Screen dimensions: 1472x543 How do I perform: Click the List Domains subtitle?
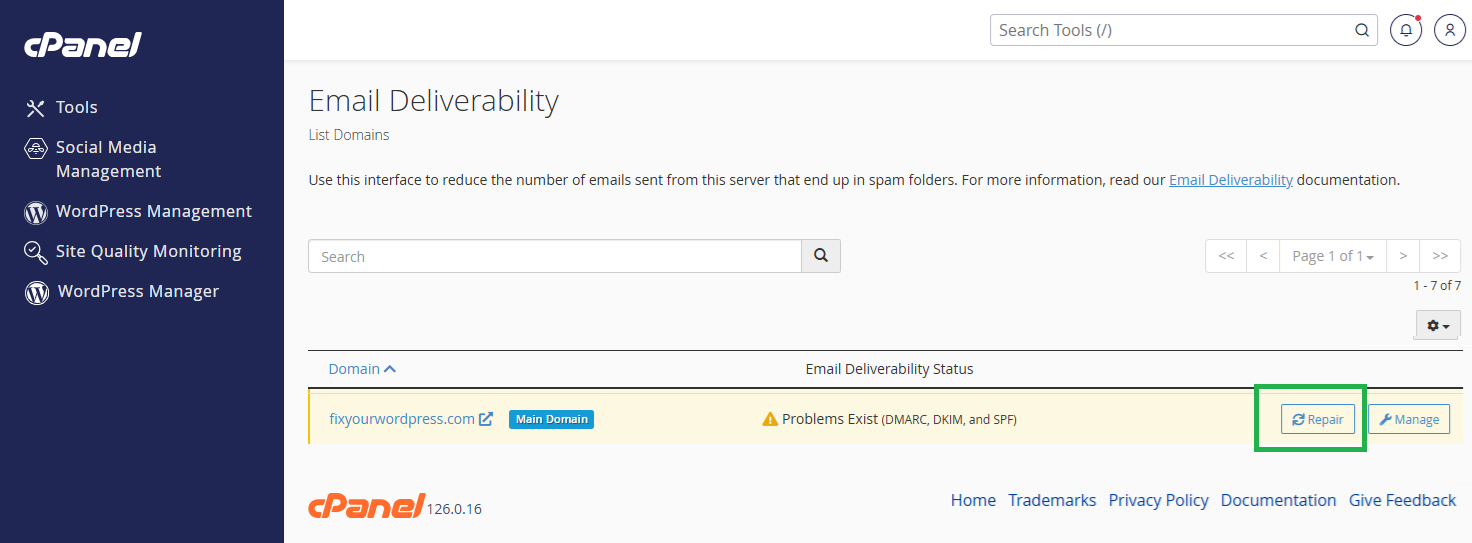point(349,134)
